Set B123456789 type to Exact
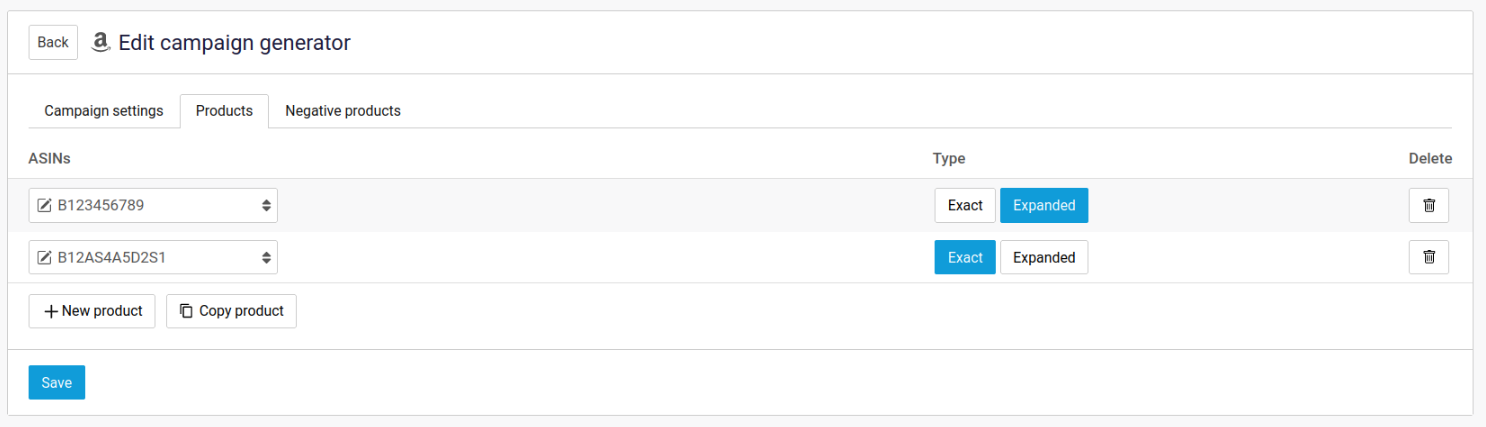The image size is (1486, 427). 965,206
